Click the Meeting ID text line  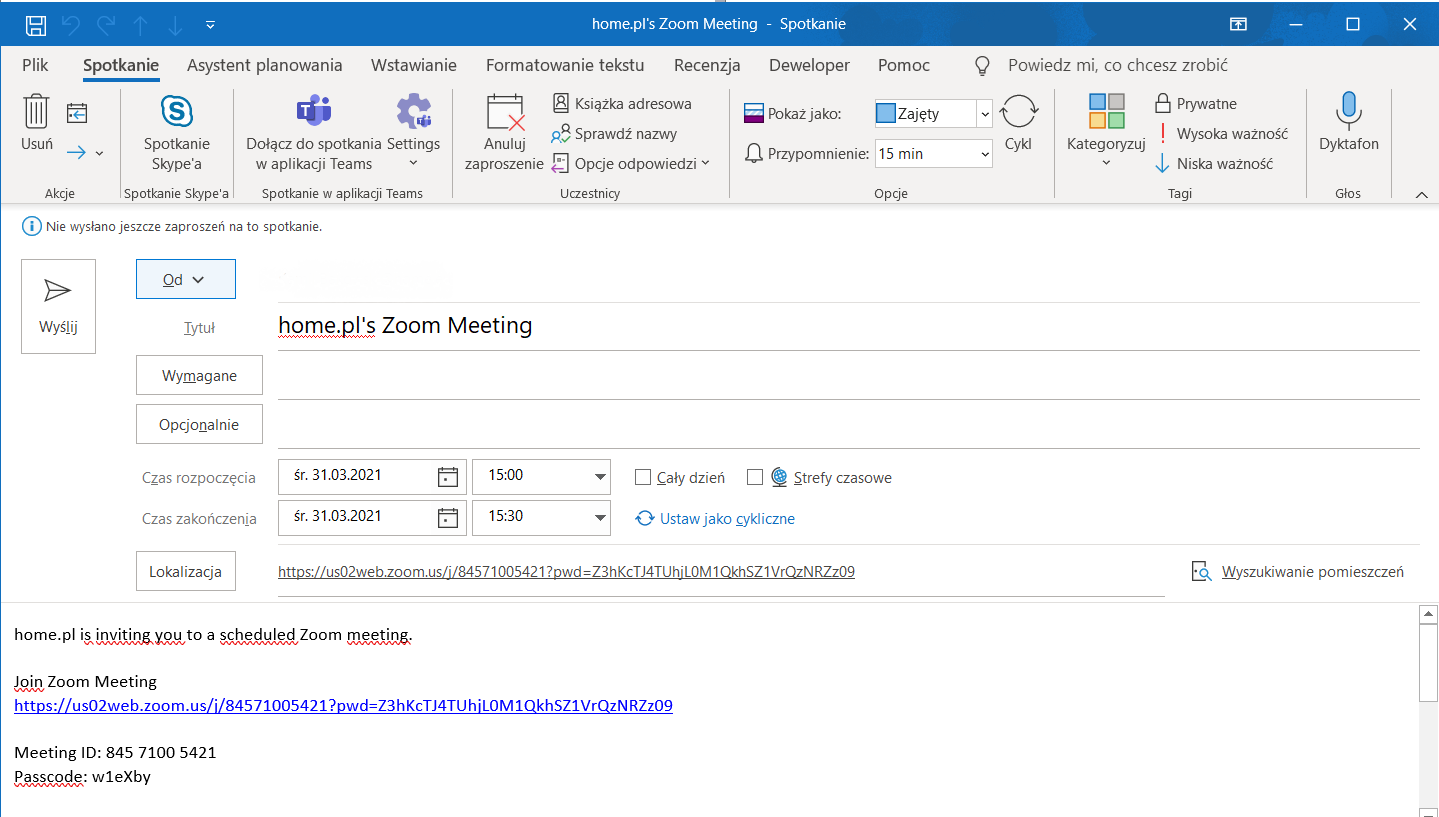pos(115,752)
